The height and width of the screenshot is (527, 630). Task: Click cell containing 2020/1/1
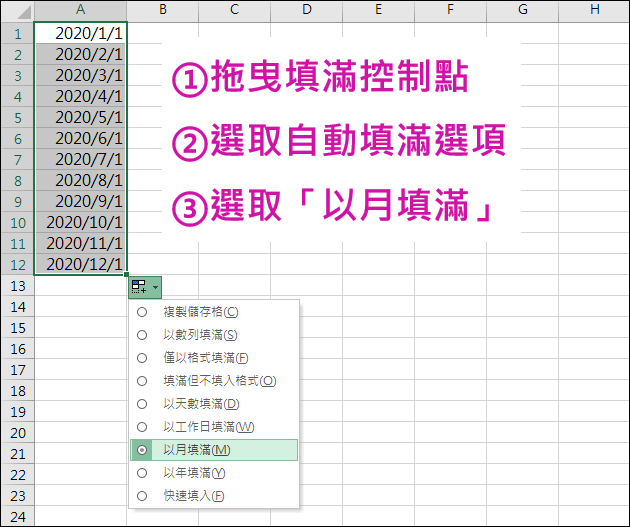tap(81, 33)
